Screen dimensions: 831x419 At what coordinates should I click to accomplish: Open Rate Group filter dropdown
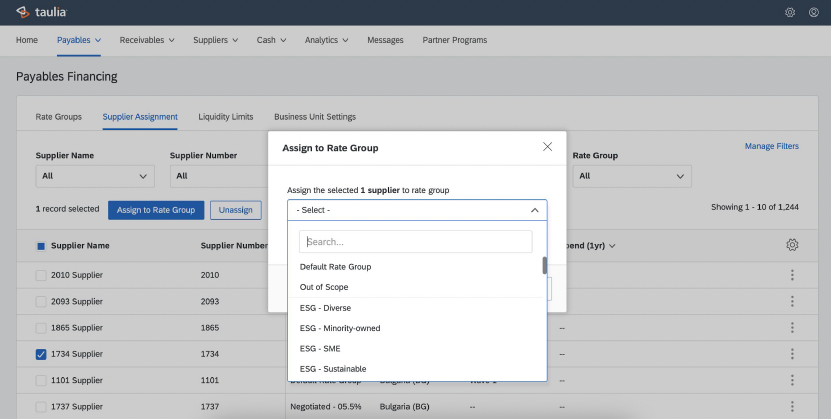(632, 176)
